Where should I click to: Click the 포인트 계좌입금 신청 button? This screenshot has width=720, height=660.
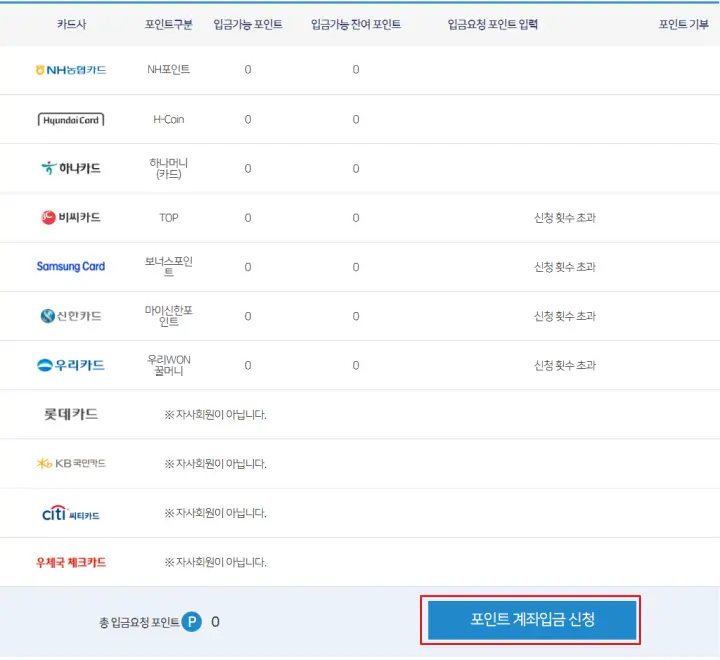click(x=532, y=620)
